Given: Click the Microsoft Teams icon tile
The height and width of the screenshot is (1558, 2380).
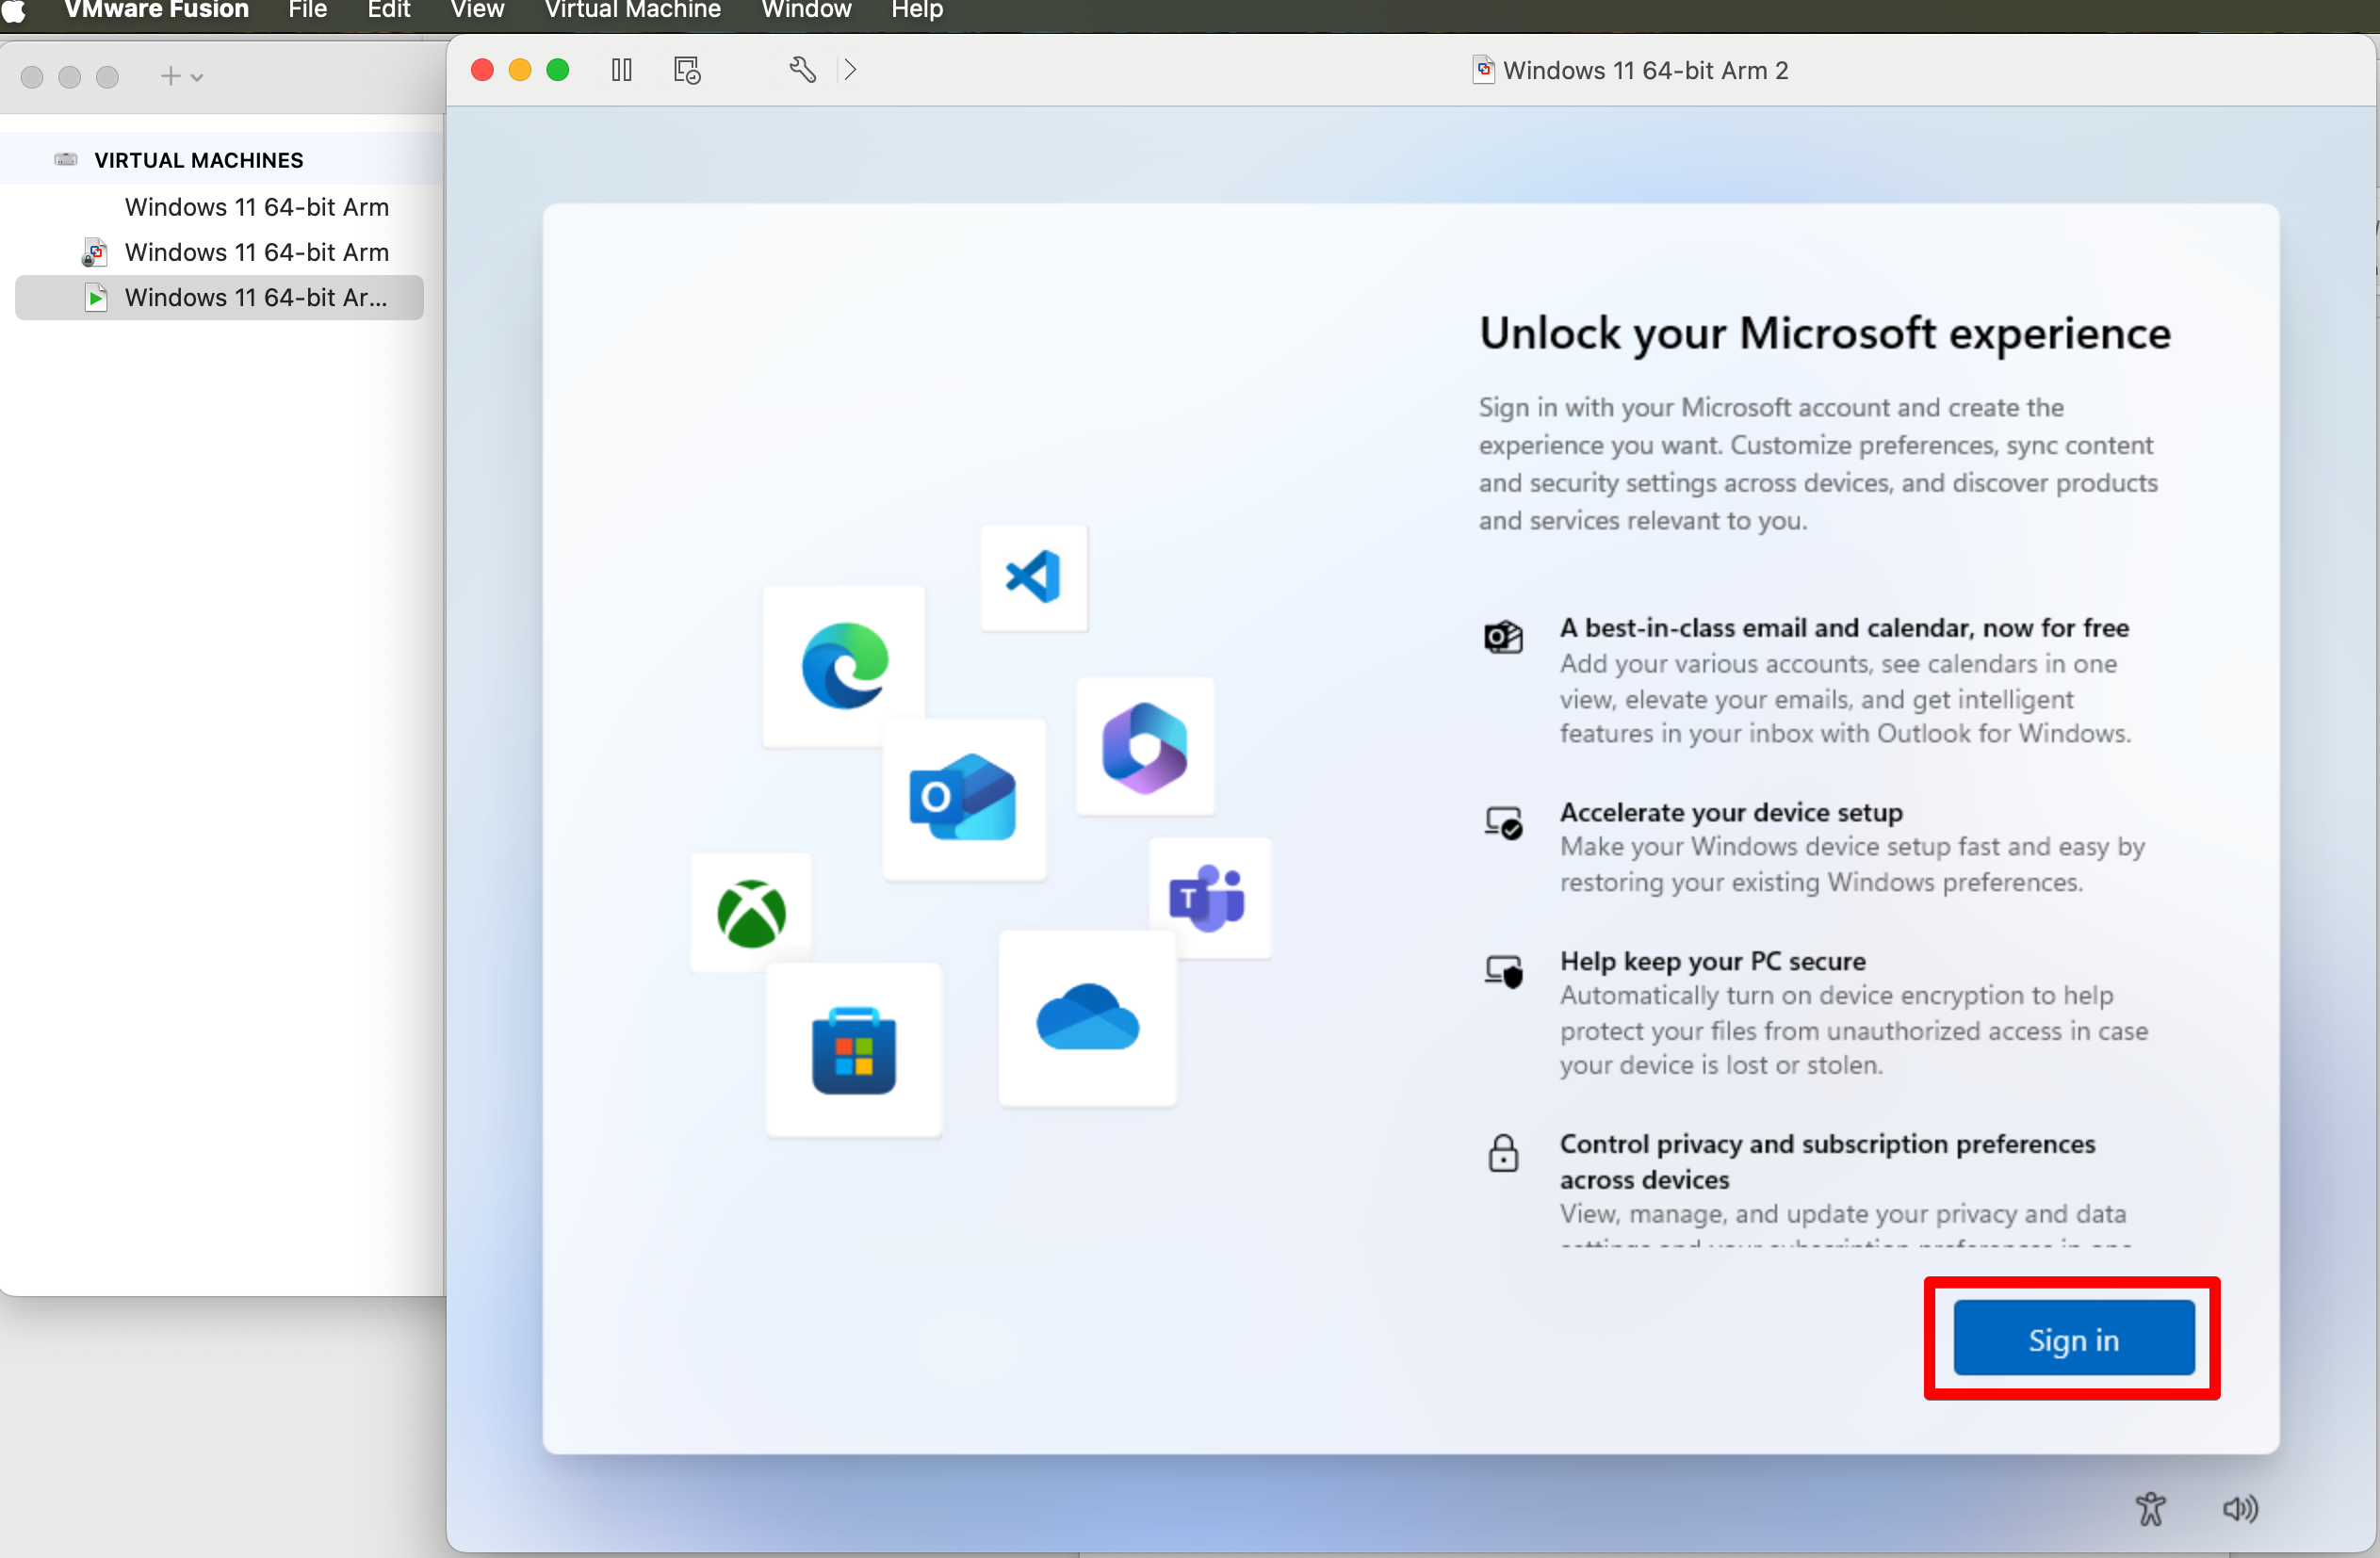Looking at the screenshot, I should (x=1208, y=897).
